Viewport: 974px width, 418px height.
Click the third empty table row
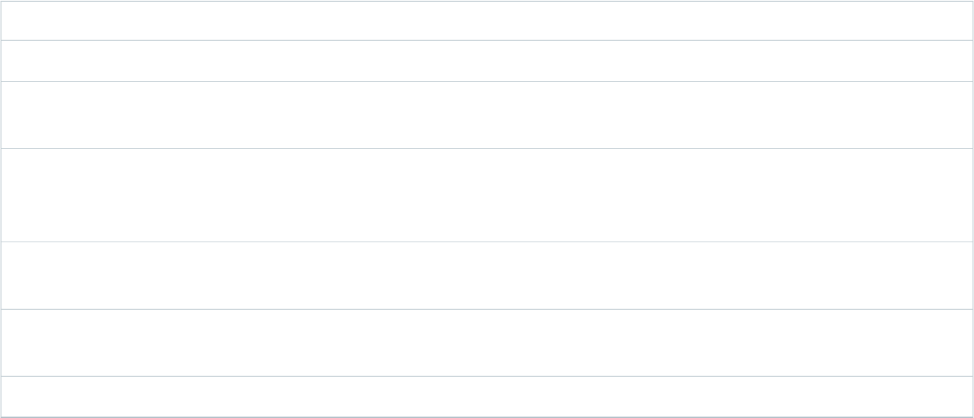point(487,115)
